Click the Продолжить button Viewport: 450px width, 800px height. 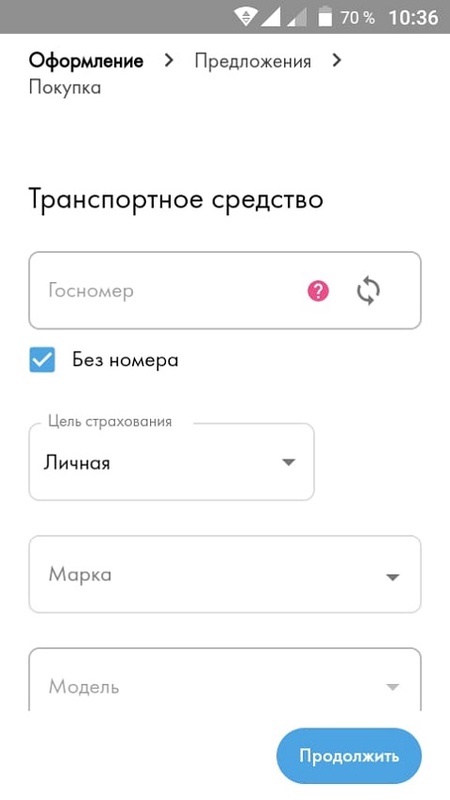tap(349, 756)
